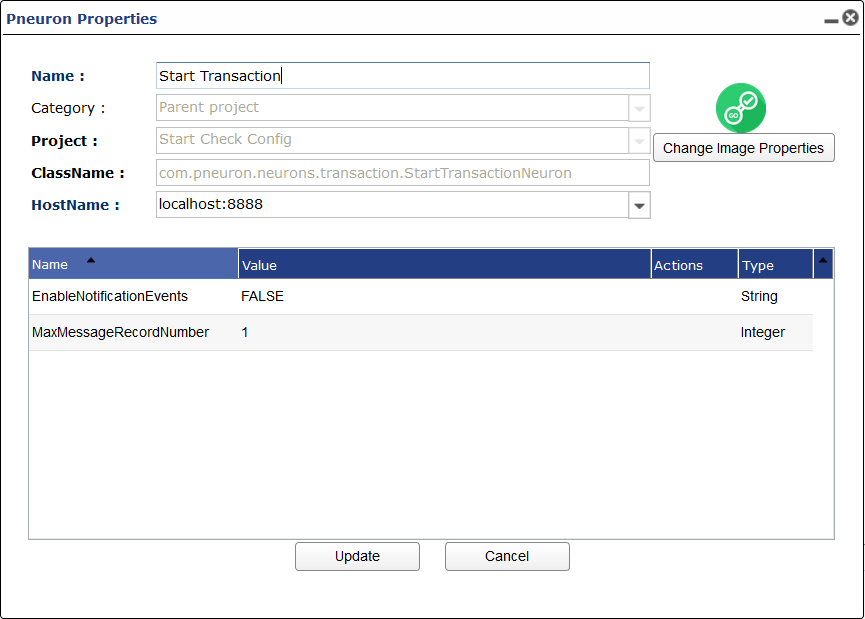Screen dimensions: 865x619
Task: Click the value 1 for MaxMessageRecordNumber
Action: click(244, 332)
